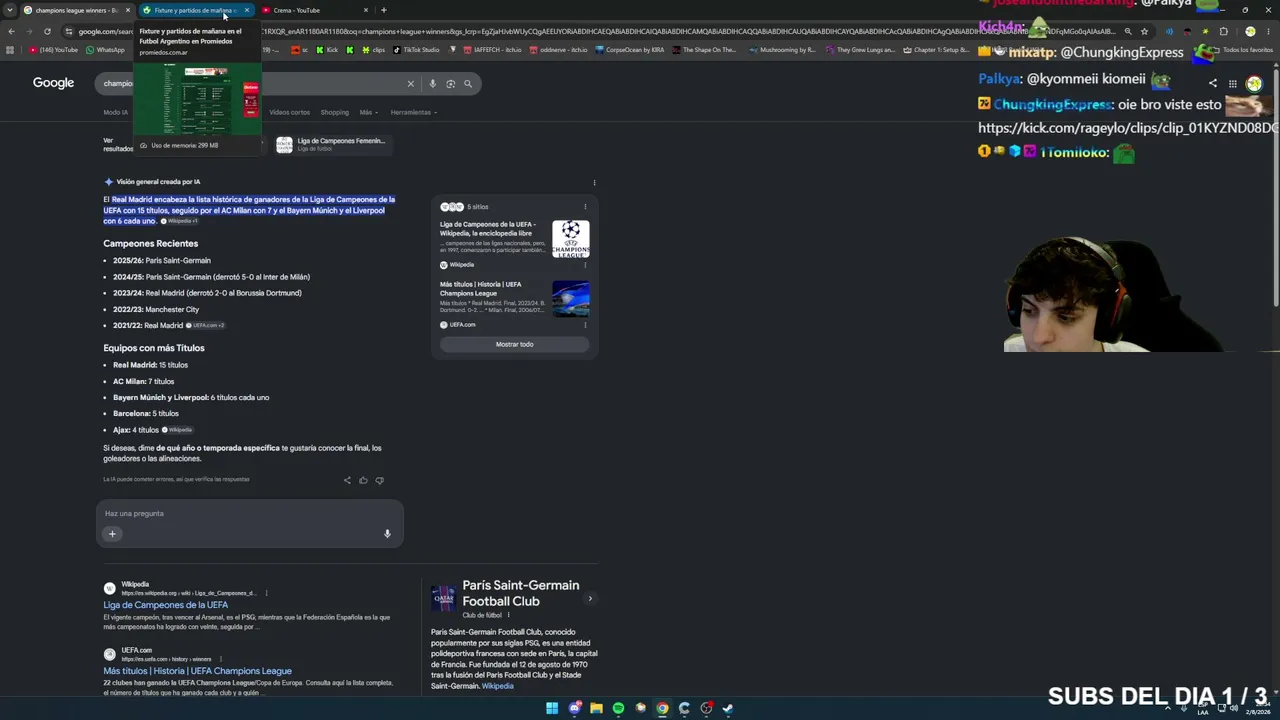The image size is (1280, 720).
Task: Add attachment with plus button
Action: [112, 534]
